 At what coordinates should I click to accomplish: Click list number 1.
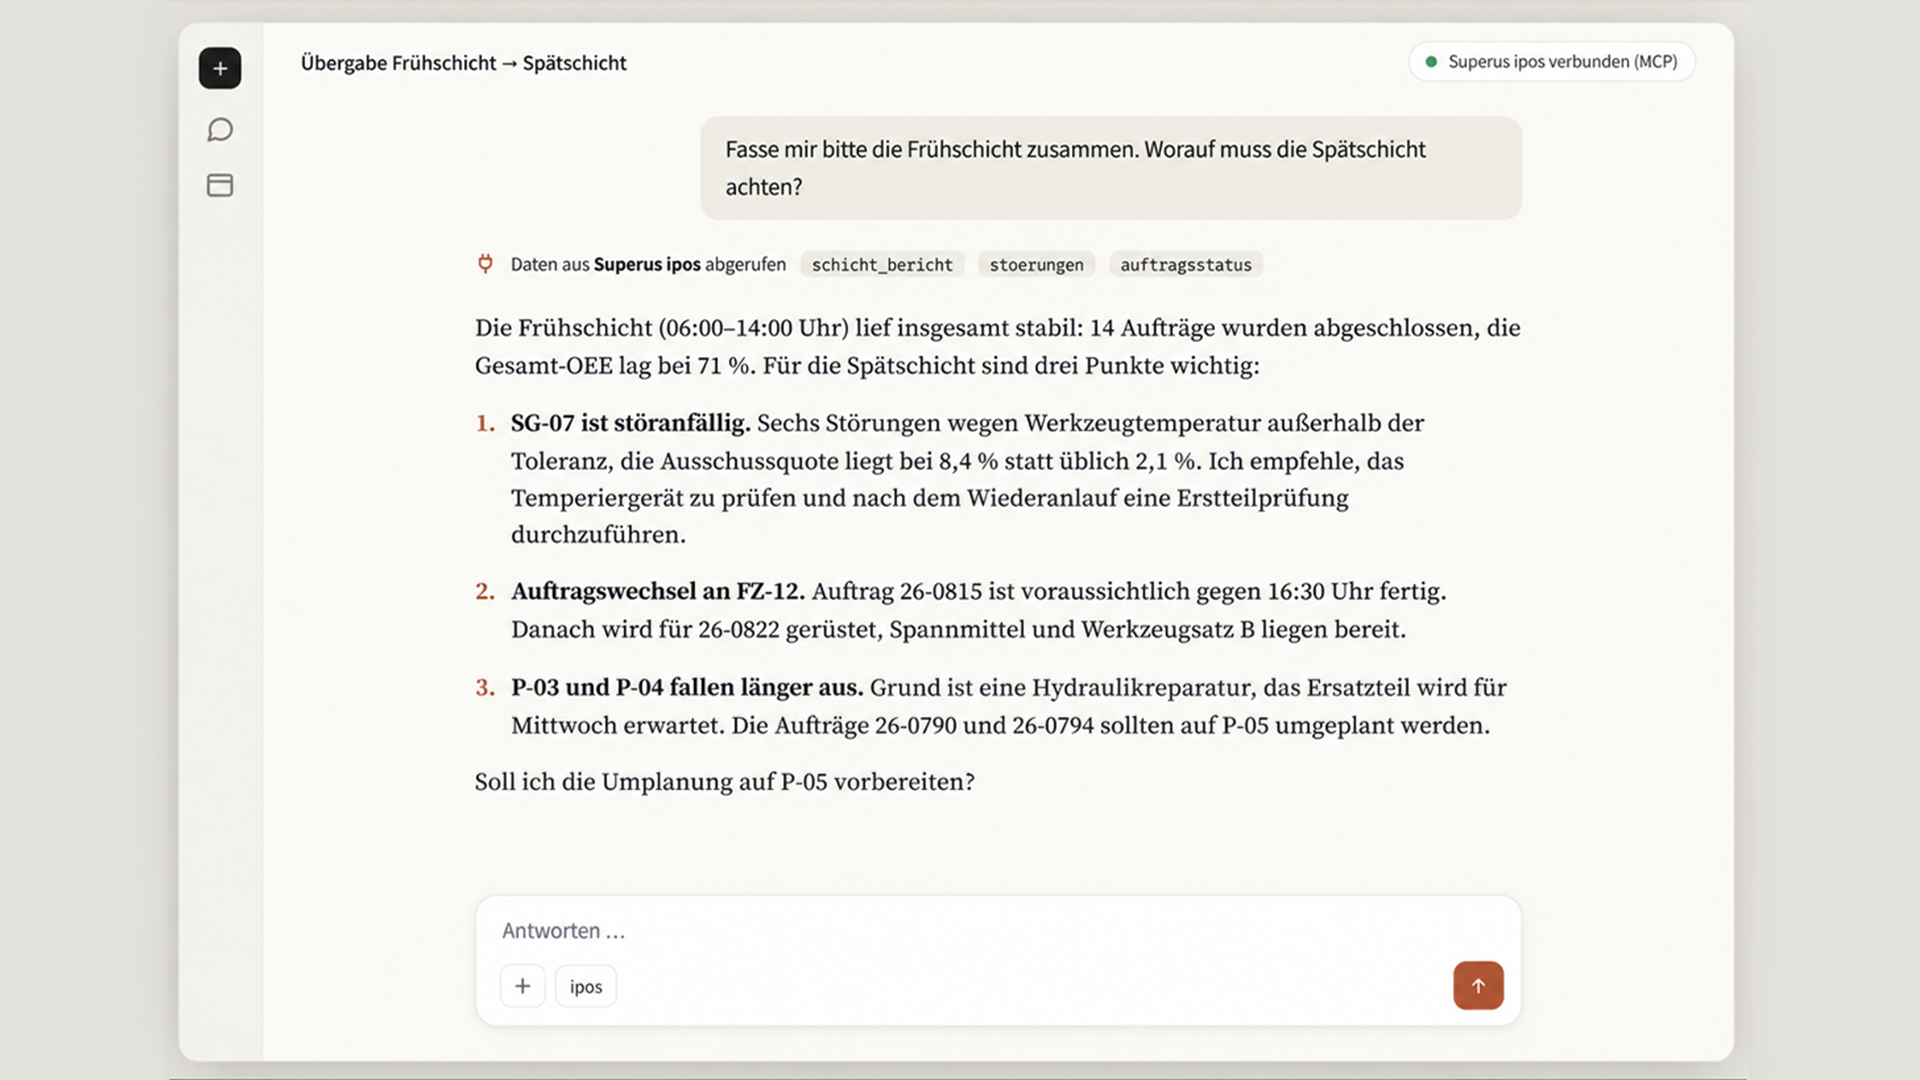pyautogui.click(x=485, y=423)
